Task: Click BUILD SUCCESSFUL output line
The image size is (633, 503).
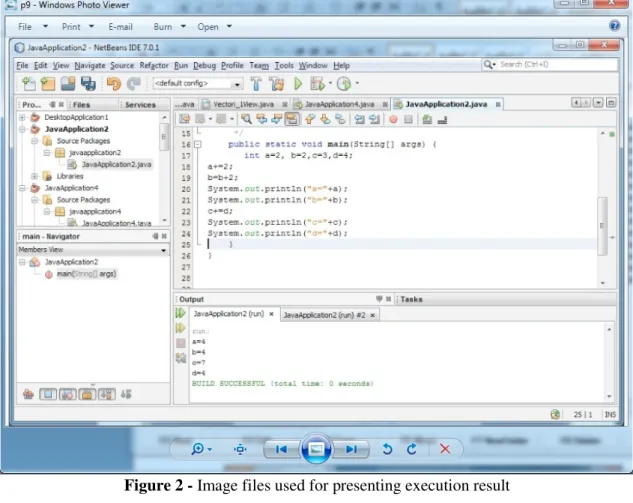Action: pyautogui.click(x=283, y=384)
